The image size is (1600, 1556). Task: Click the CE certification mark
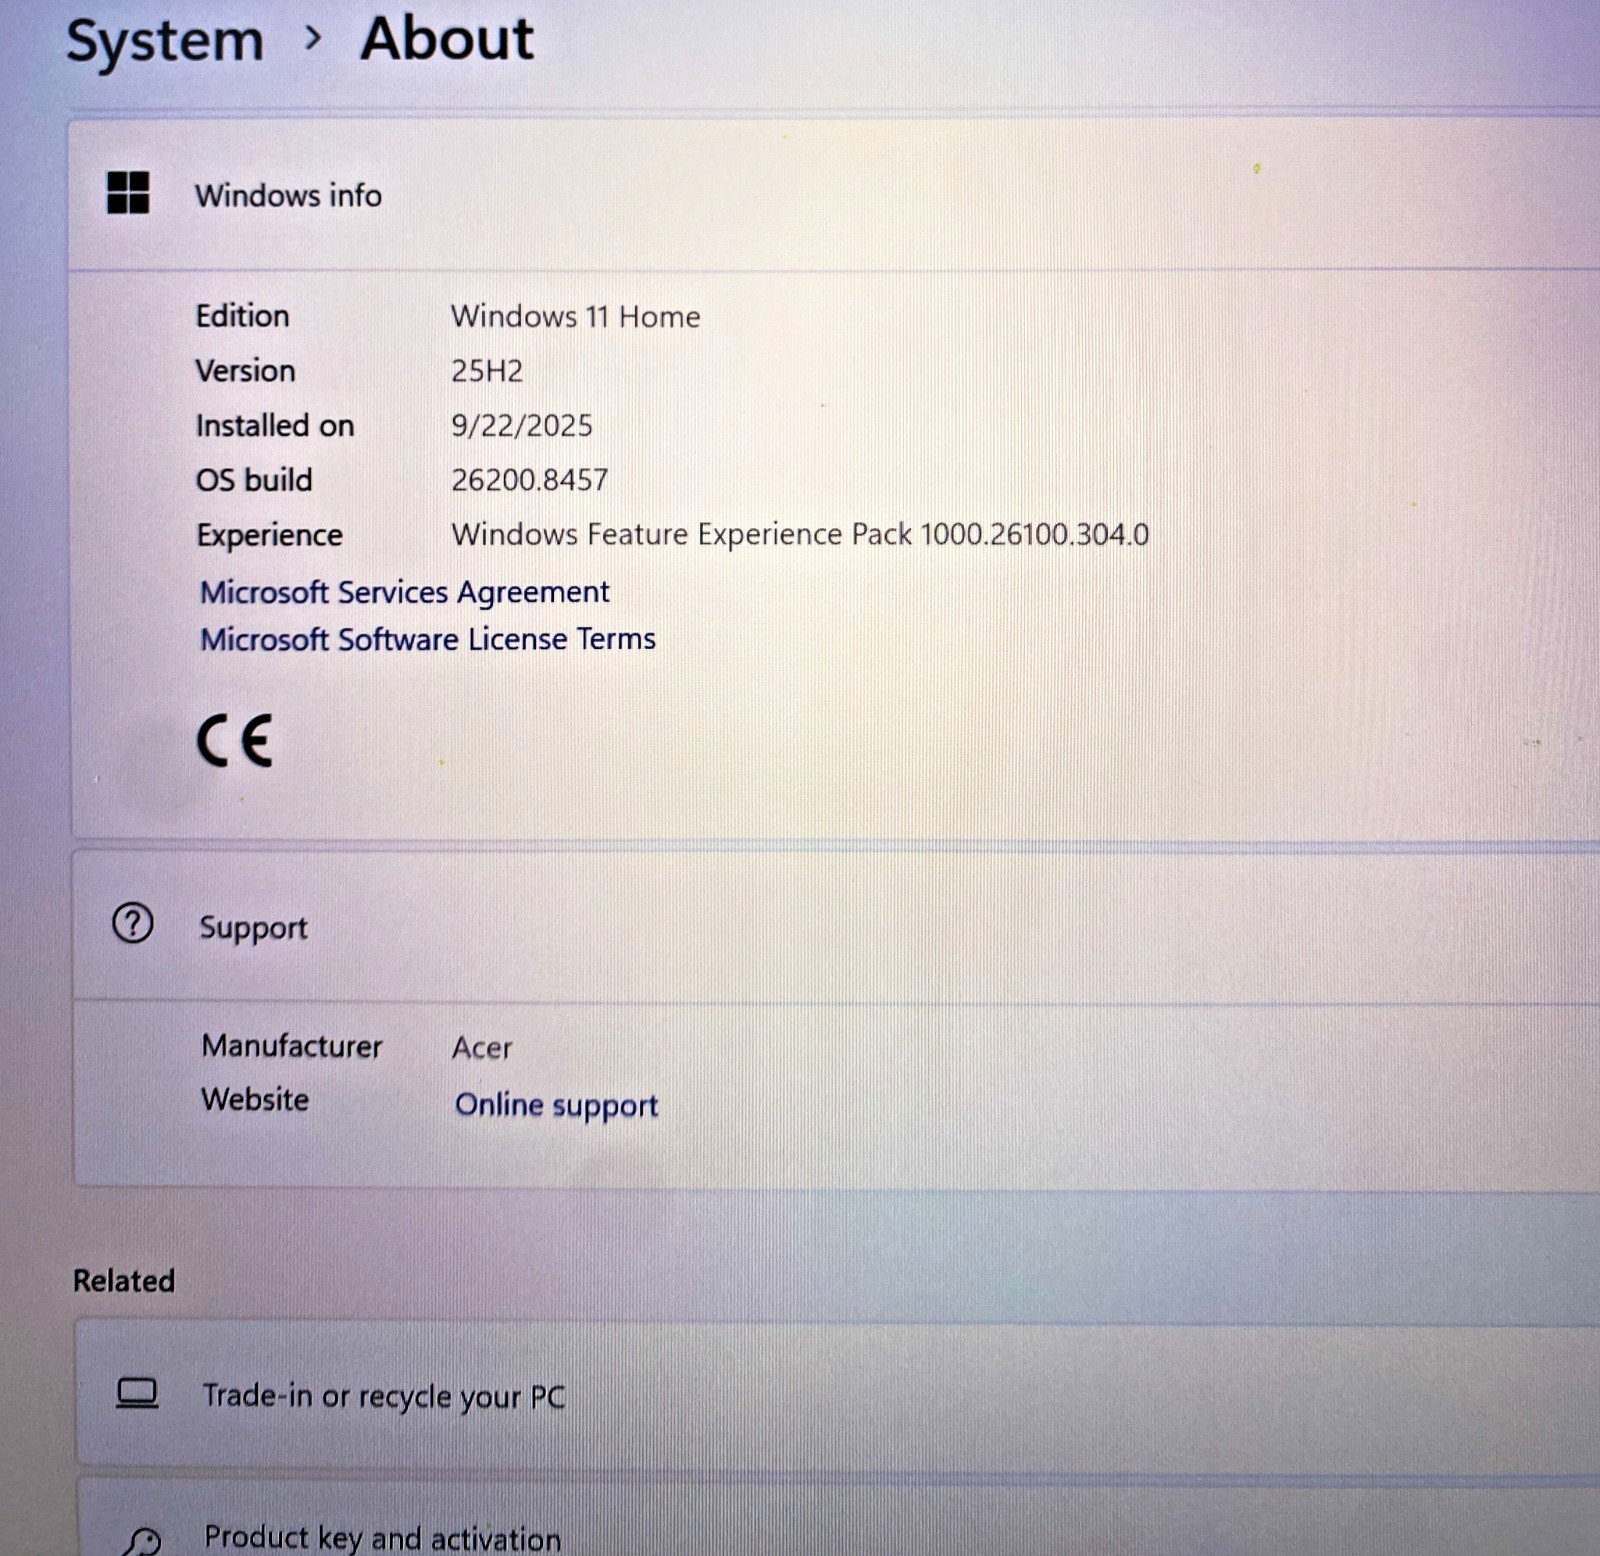234,741
